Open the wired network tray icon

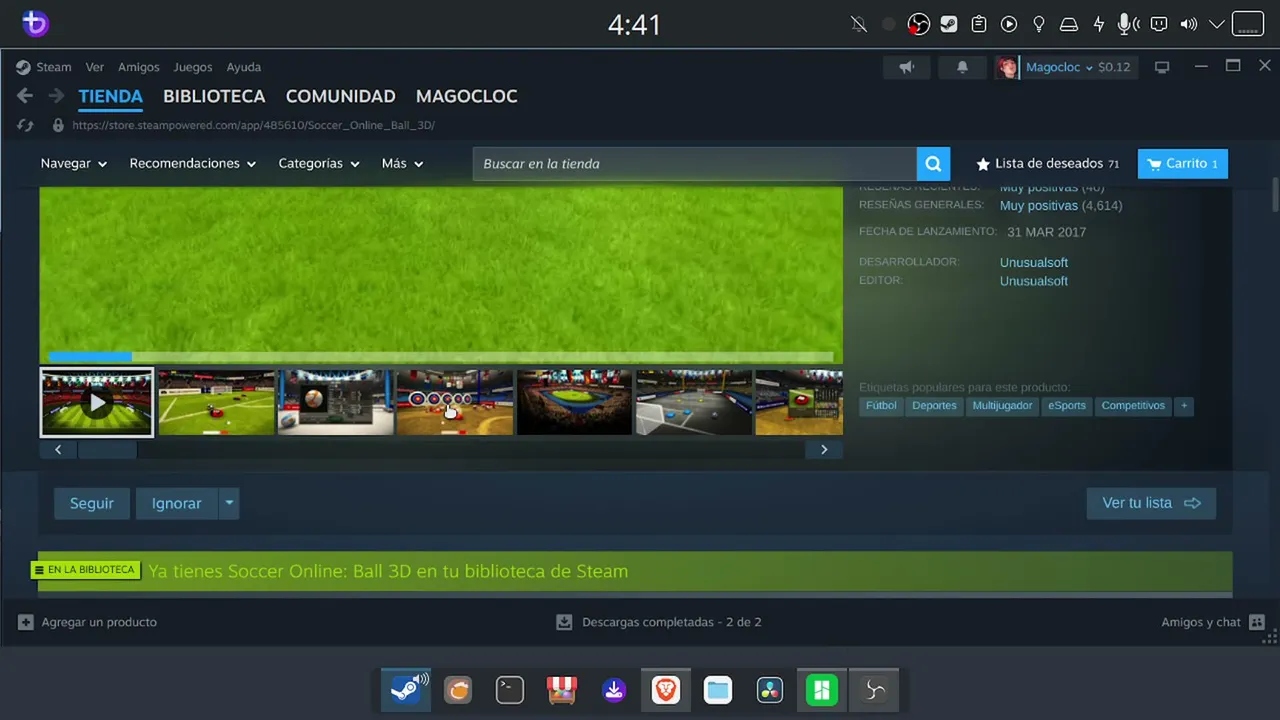click(1159, 24)
